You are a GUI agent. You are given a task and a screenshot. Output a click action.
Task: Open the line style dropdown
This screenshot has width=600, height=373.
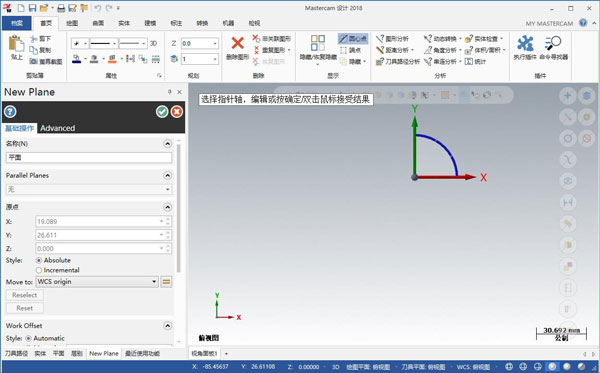[114, 43]
